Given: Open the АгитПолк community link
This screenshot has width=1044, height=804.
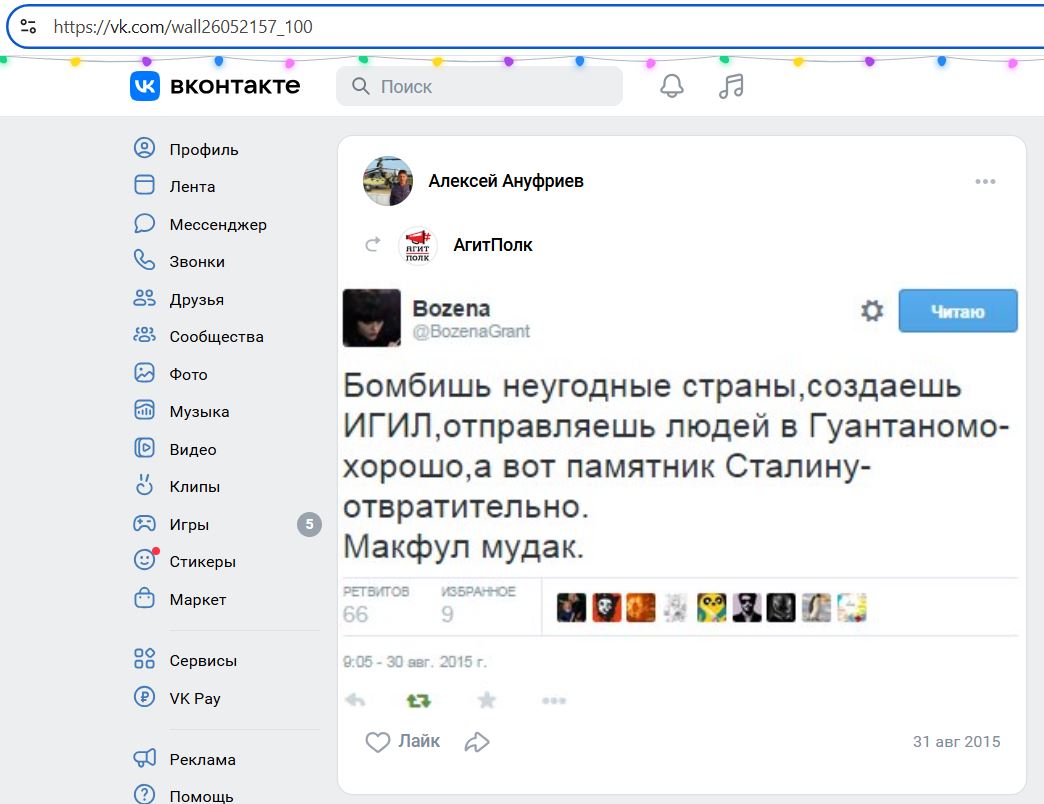Looking at the screenshot, I should [493, 245].
